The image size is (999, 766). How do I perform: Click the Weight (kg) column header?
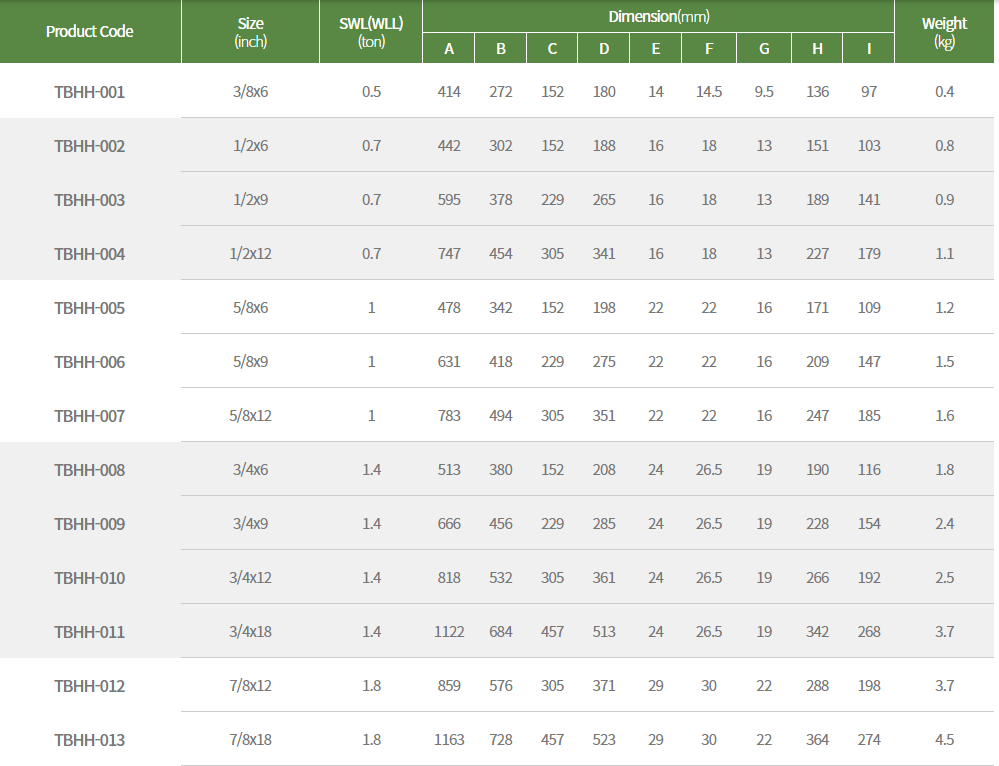[944, 32]
